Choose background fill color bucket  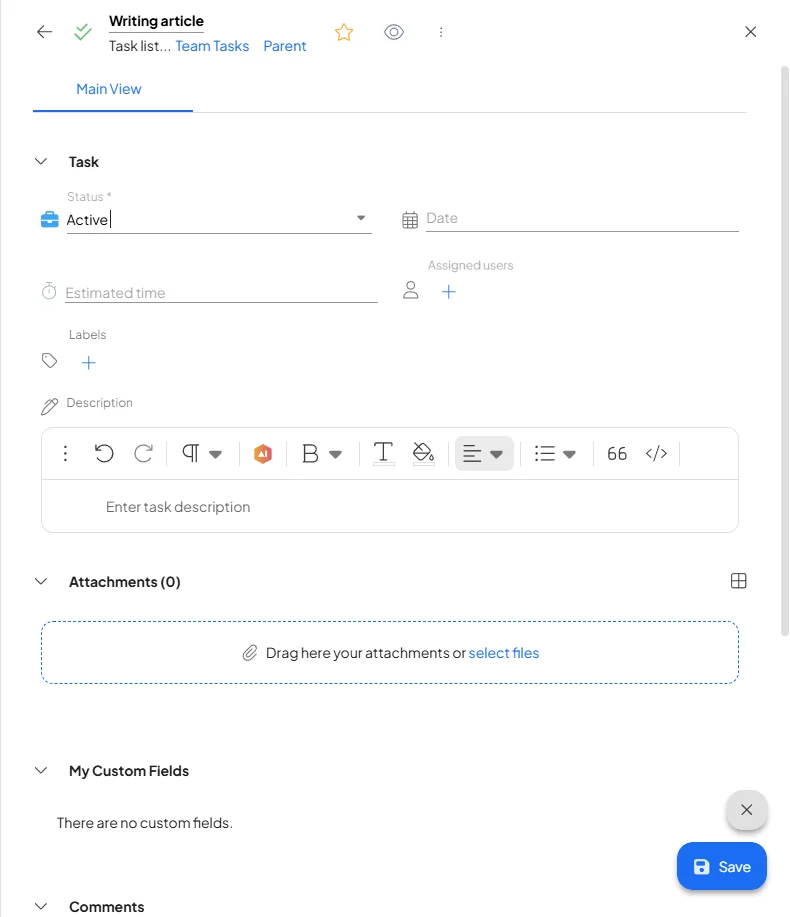click(423, 453)
